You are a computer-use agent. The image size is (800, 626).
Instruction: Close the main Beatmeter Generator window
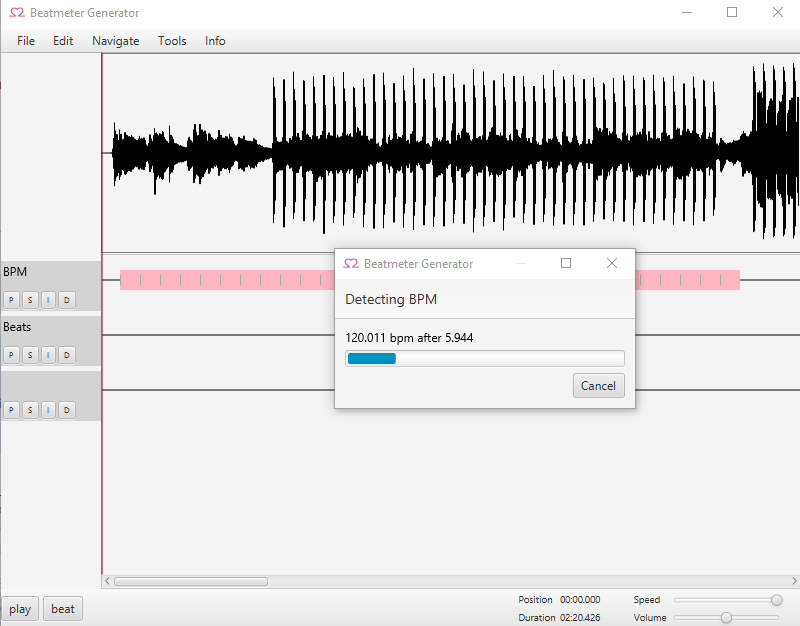pyautogui.click(x=778, y=12)
